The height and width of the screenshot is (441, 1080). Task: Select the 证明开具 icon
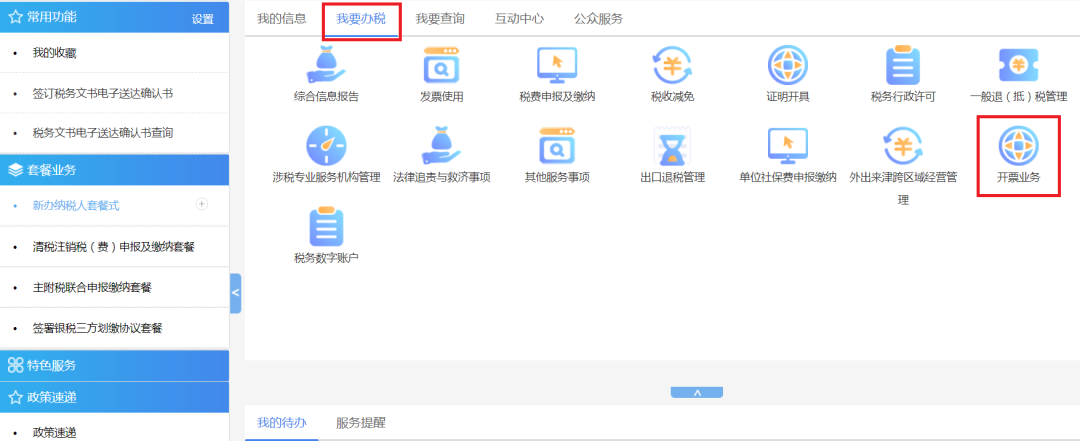[787, 66]
